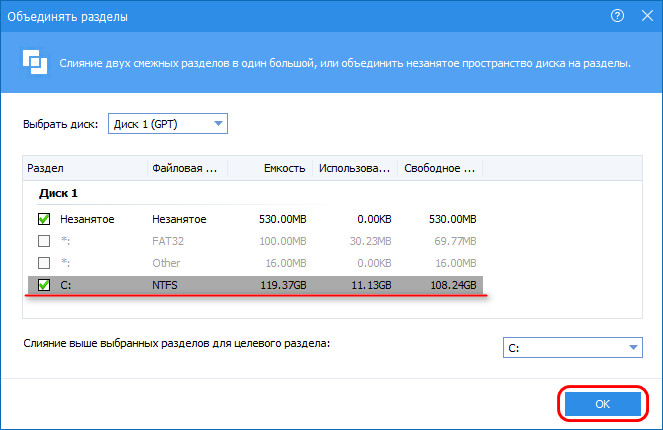Sort by the Файловая column header
This screenshot has width=663, height=430.
[187, 168]
